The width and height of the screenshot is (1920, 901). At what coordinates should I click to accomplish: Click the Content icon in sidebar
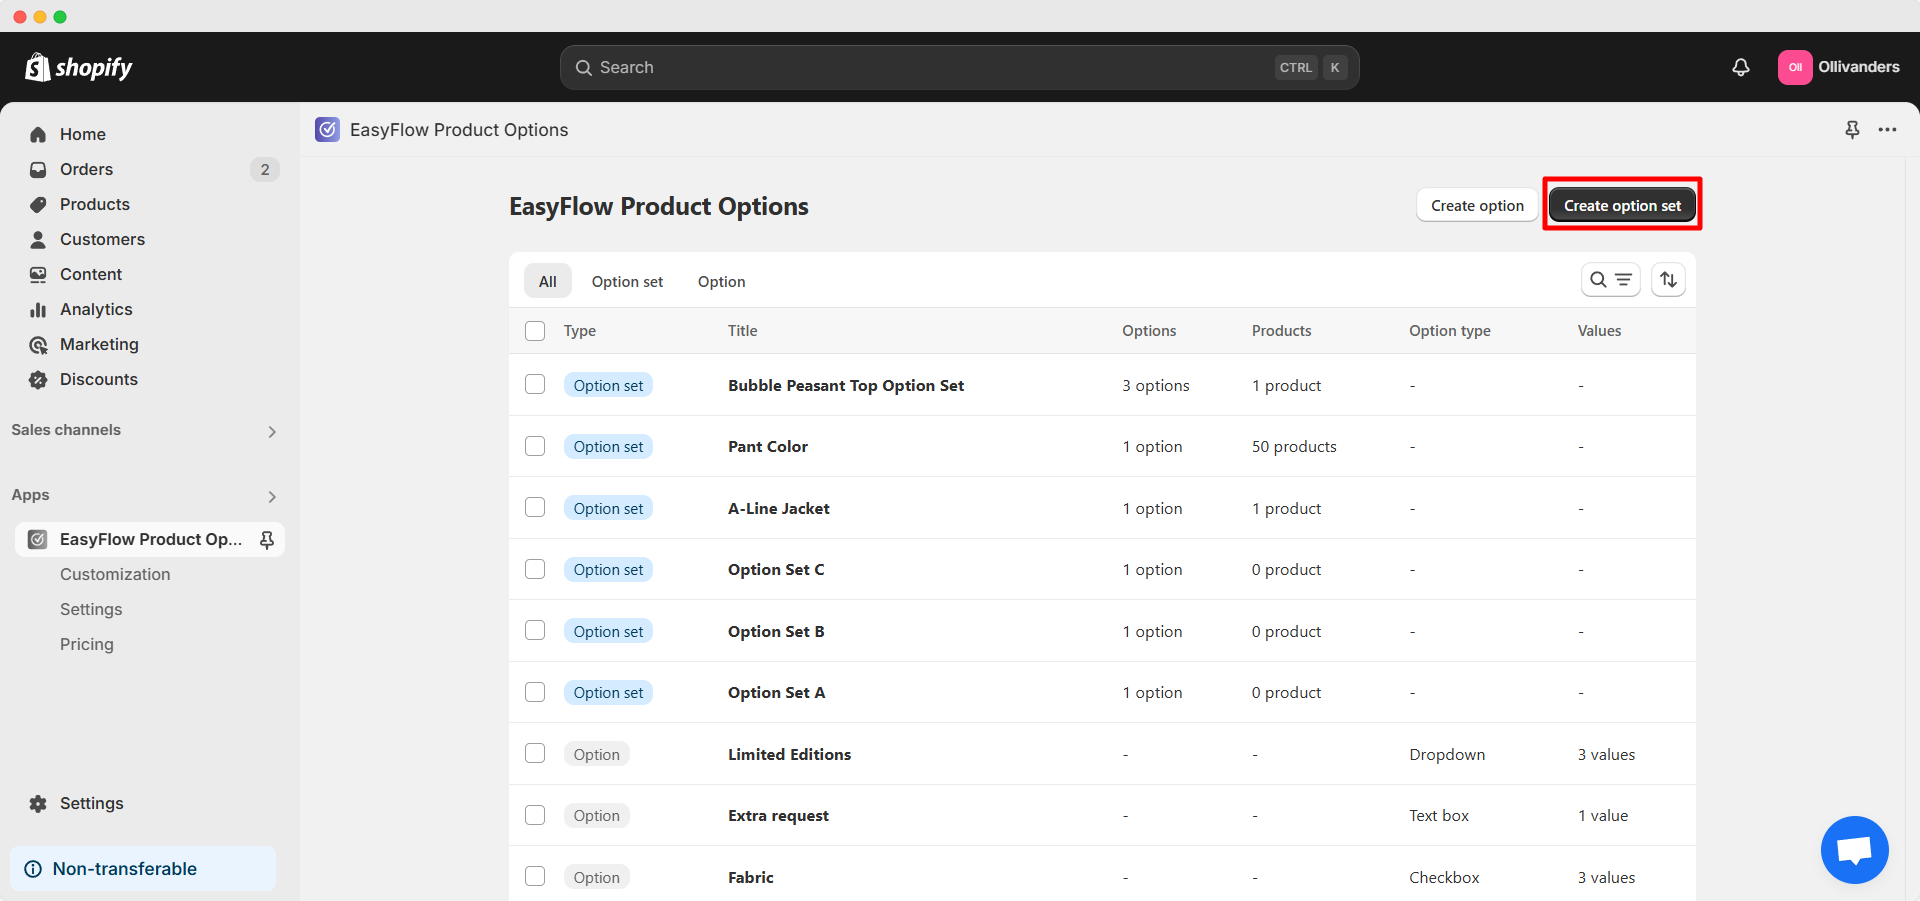38,274
